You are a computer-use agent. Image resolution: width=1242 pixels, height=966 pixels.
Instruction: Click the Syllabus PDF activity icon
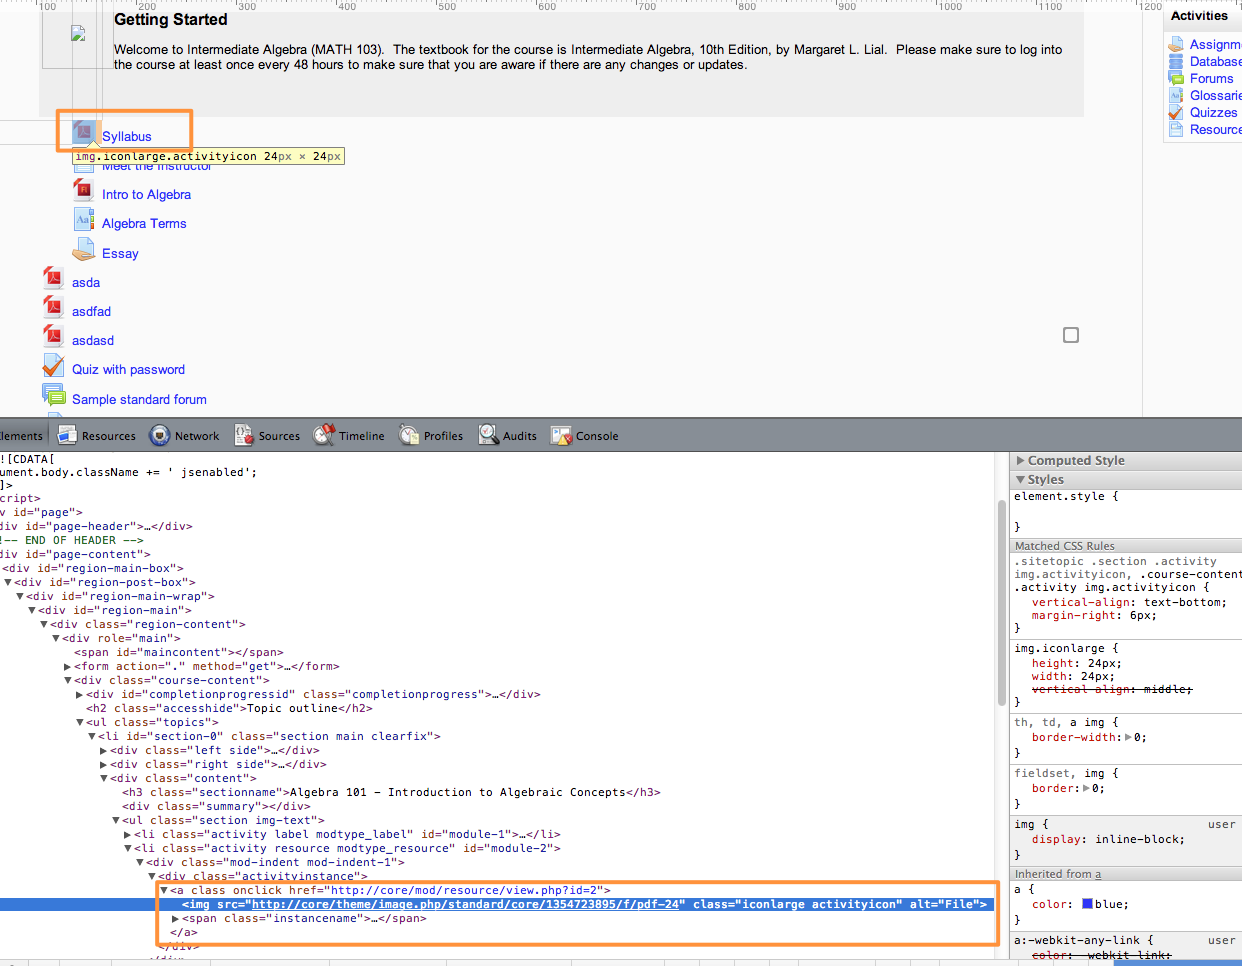[84, 133]
